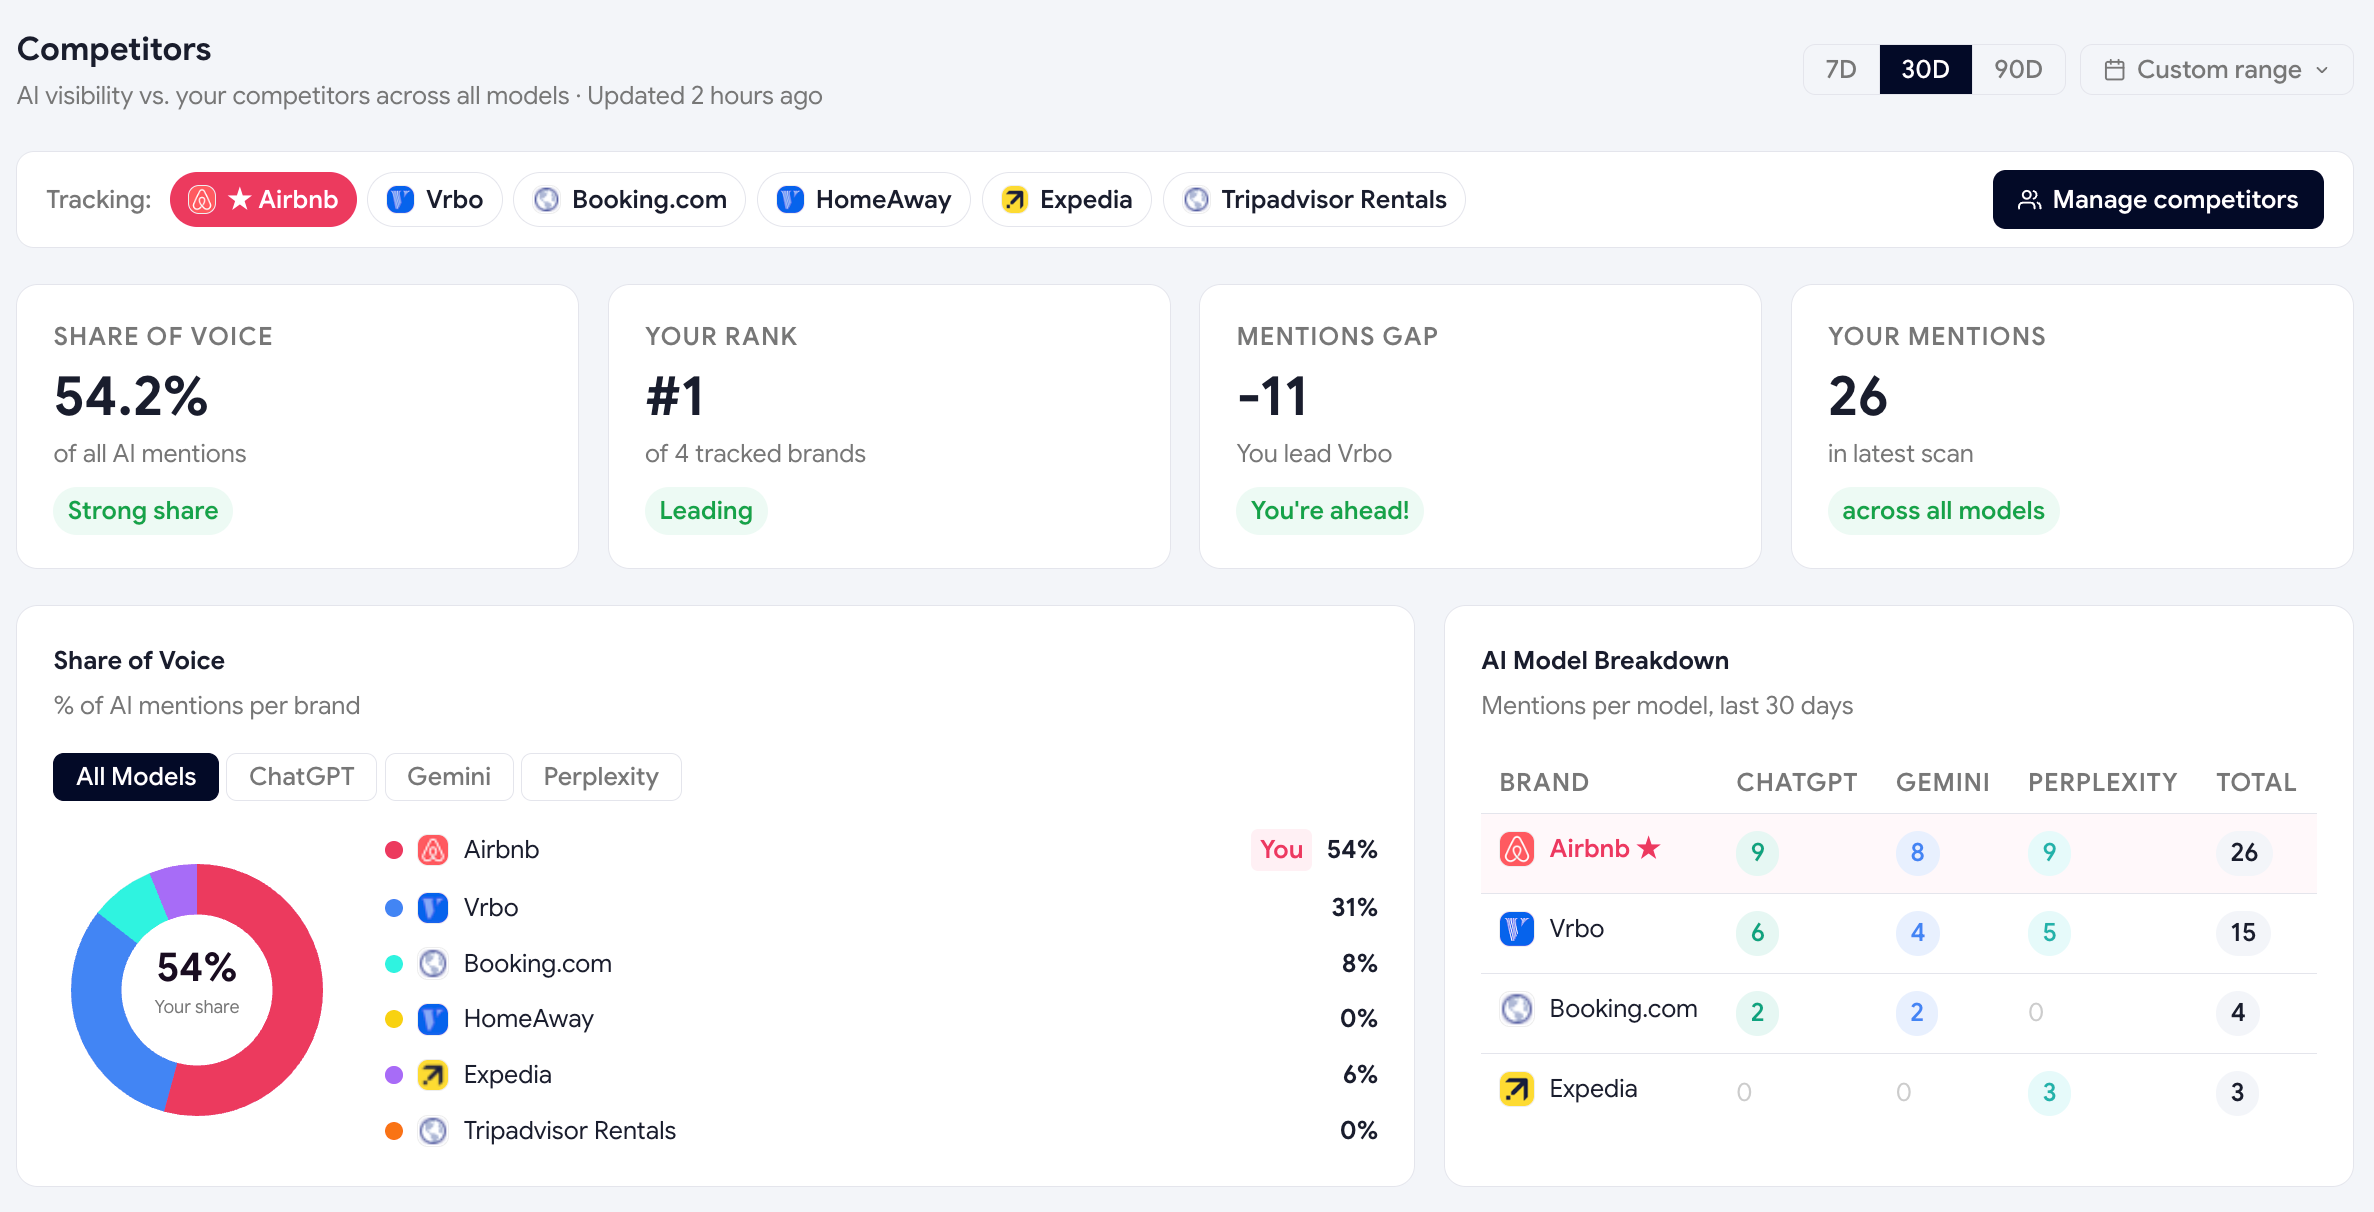Click the Booking.com globe icon in tracking bar
The image size is (2374, 1212).
546,200
